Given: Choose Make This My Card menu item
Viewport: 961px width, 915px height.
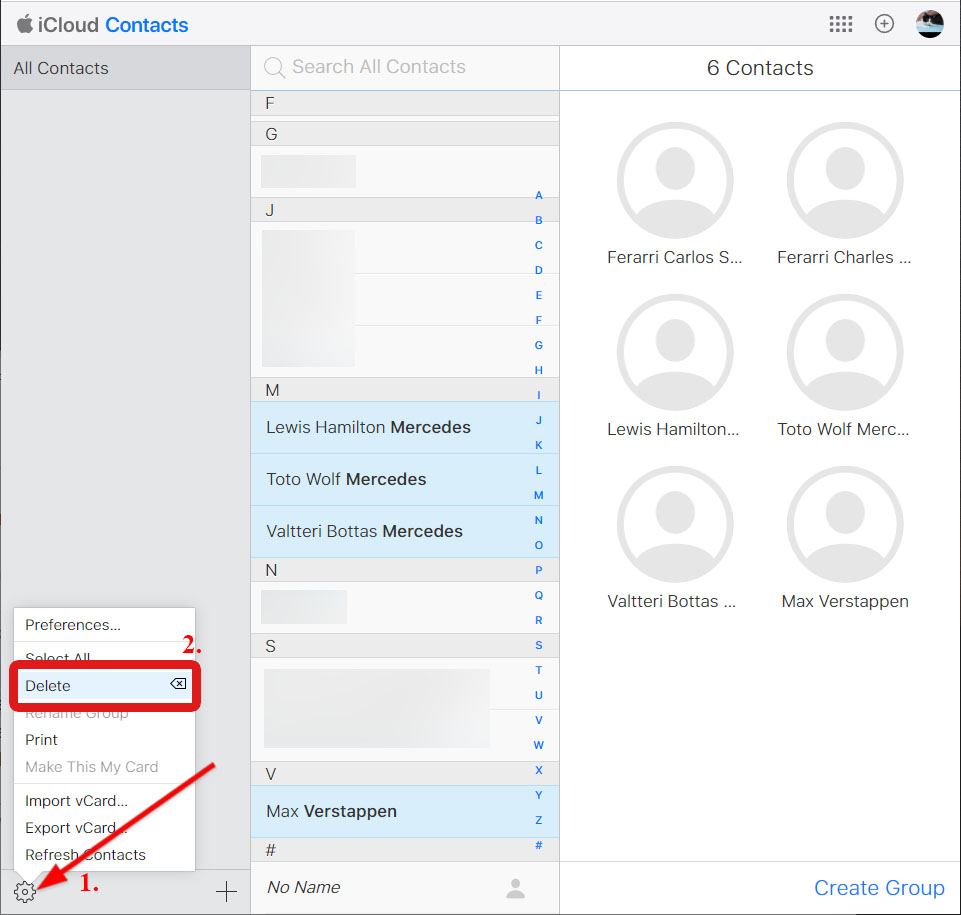Looking at the screenshot, I should pos(104,767).
